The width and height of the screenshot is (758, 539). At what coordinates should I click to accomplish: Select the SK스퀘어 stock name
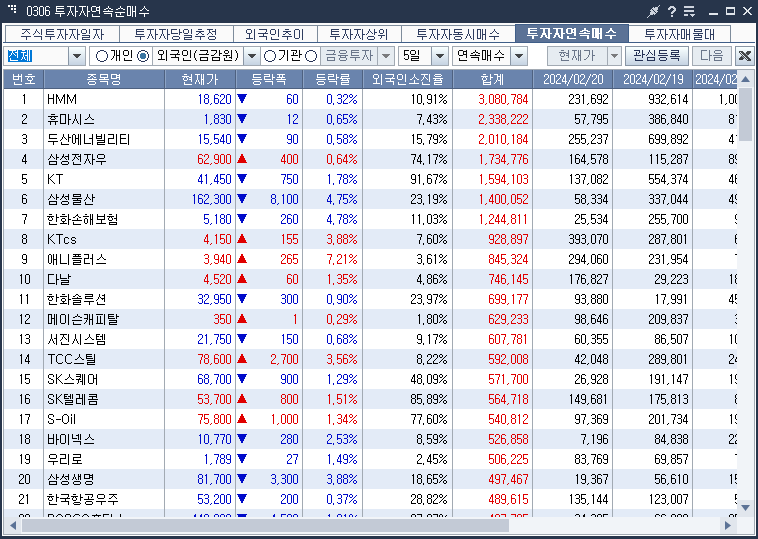click(73, 379)
